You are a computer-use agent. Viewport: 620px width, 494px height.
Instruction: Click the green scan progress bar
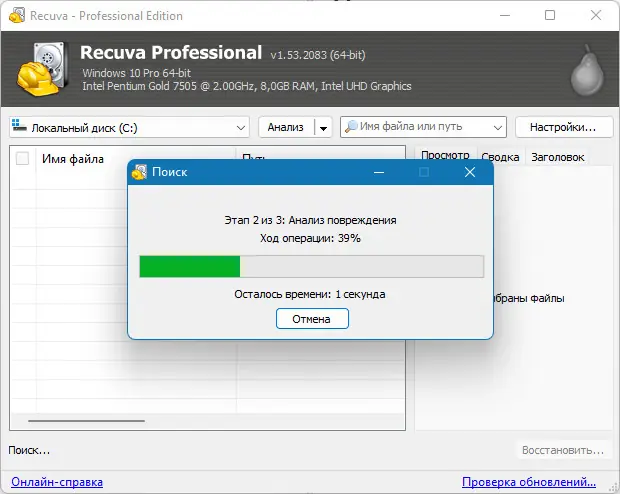(312, 267)
